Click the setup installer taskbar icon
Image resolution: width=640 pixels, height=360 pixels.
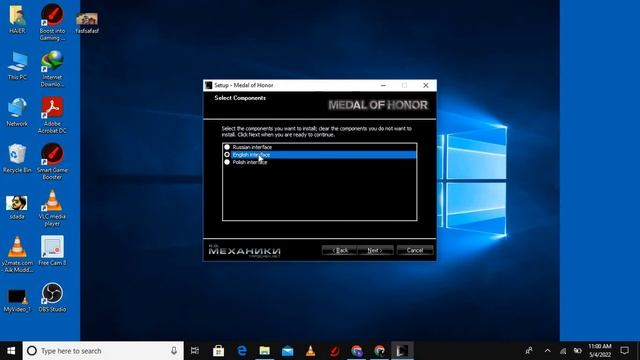pos(402,351)
